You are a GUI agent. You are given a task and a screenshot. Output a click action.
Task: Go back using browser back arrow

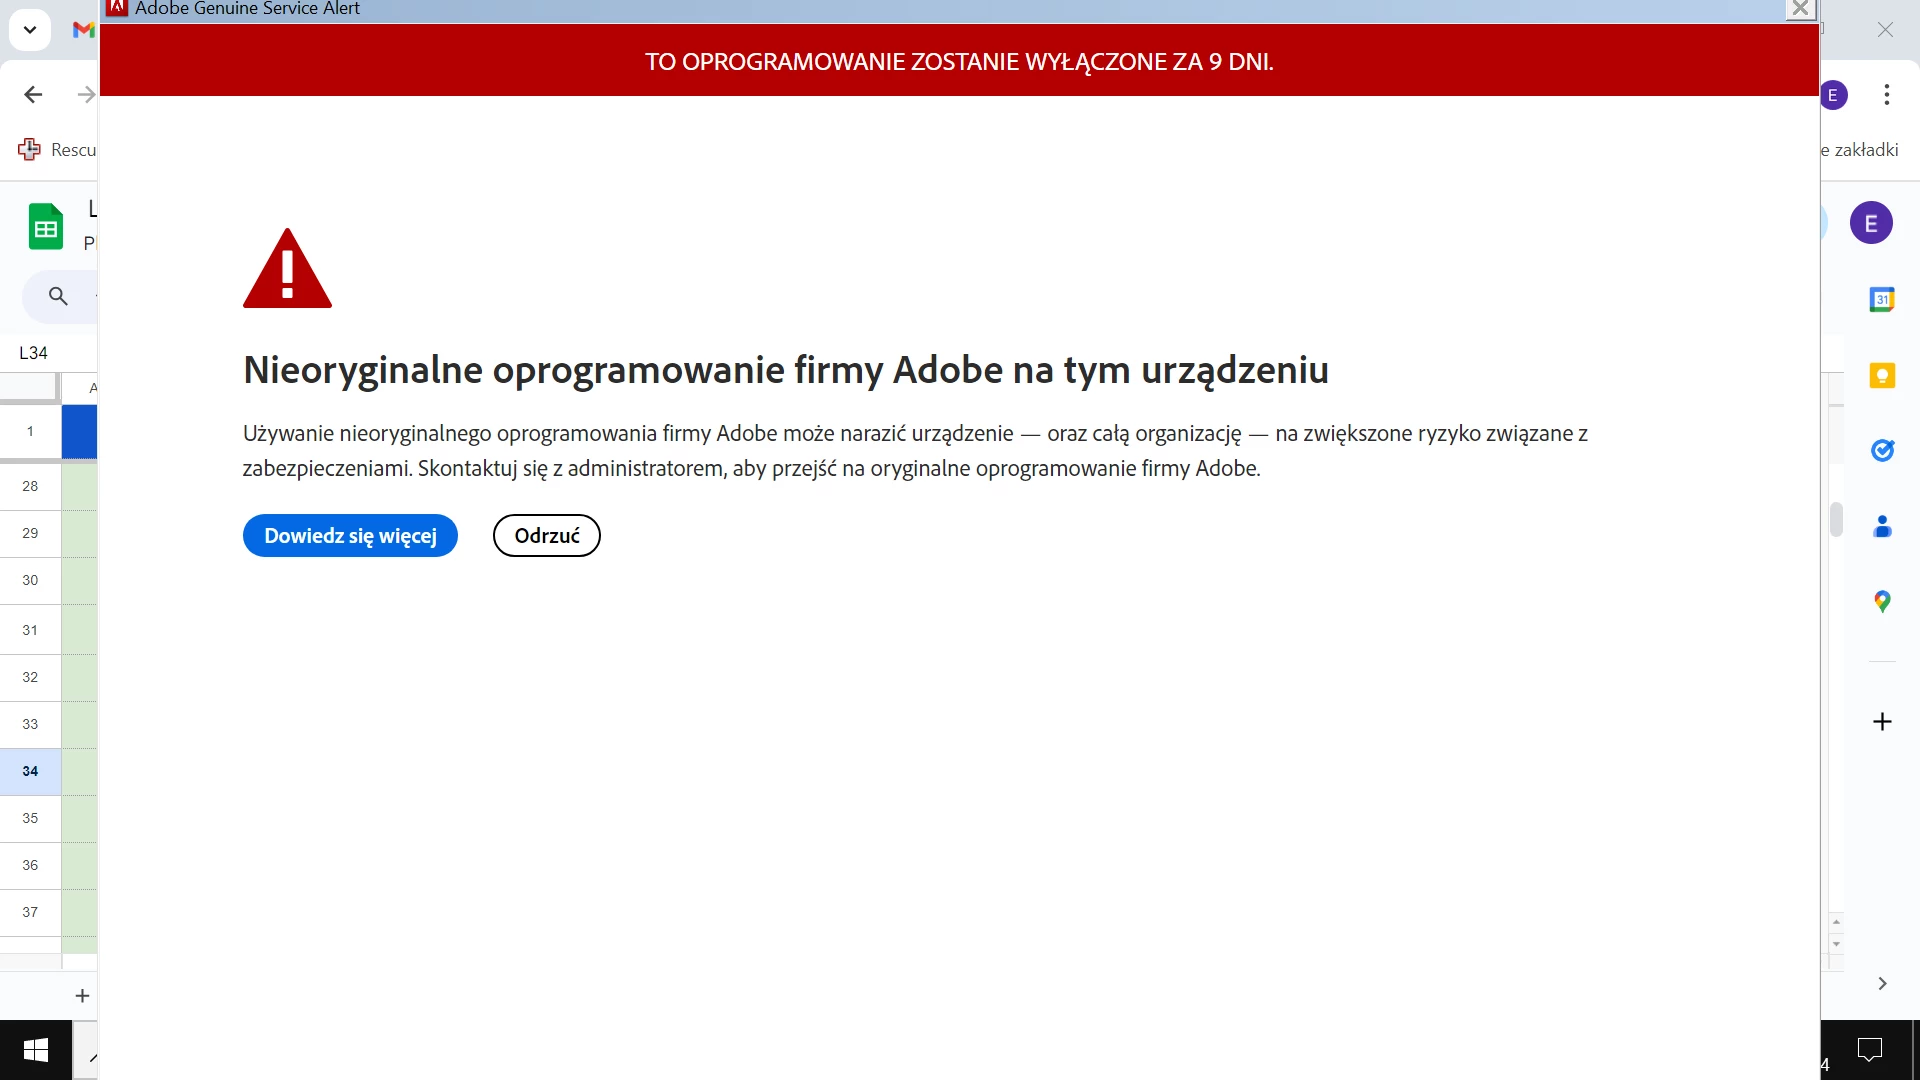click(33, 95)
